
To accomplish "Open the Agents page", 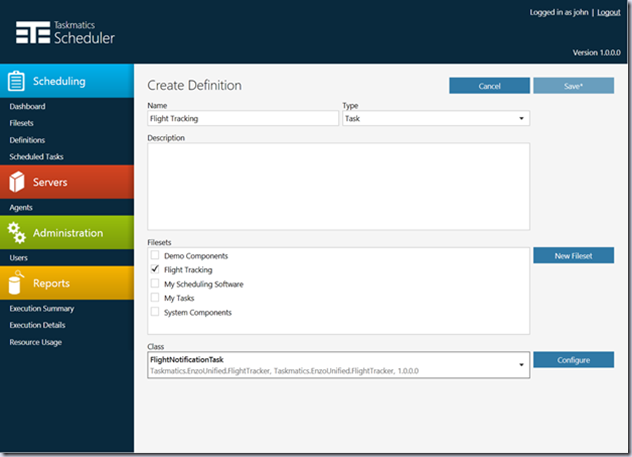I will tap(21, 208).
